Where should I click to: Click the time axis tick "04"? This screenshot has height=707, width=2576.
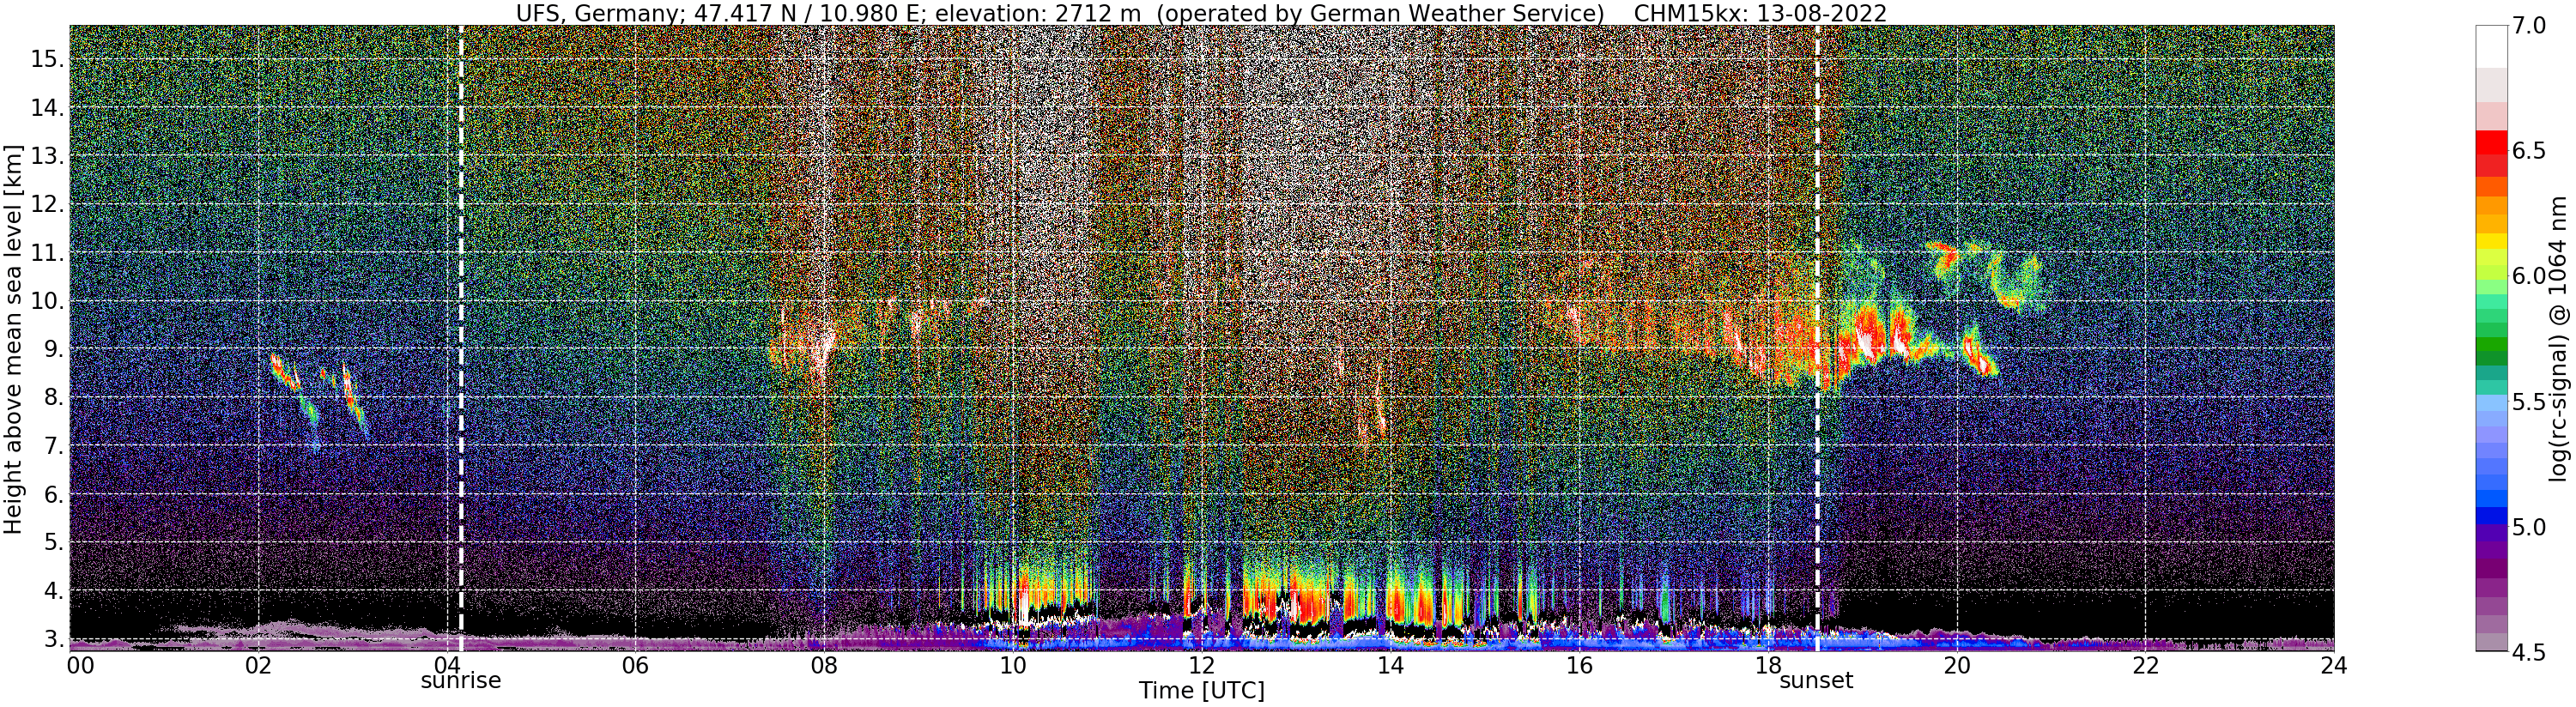tap(446, 665)
